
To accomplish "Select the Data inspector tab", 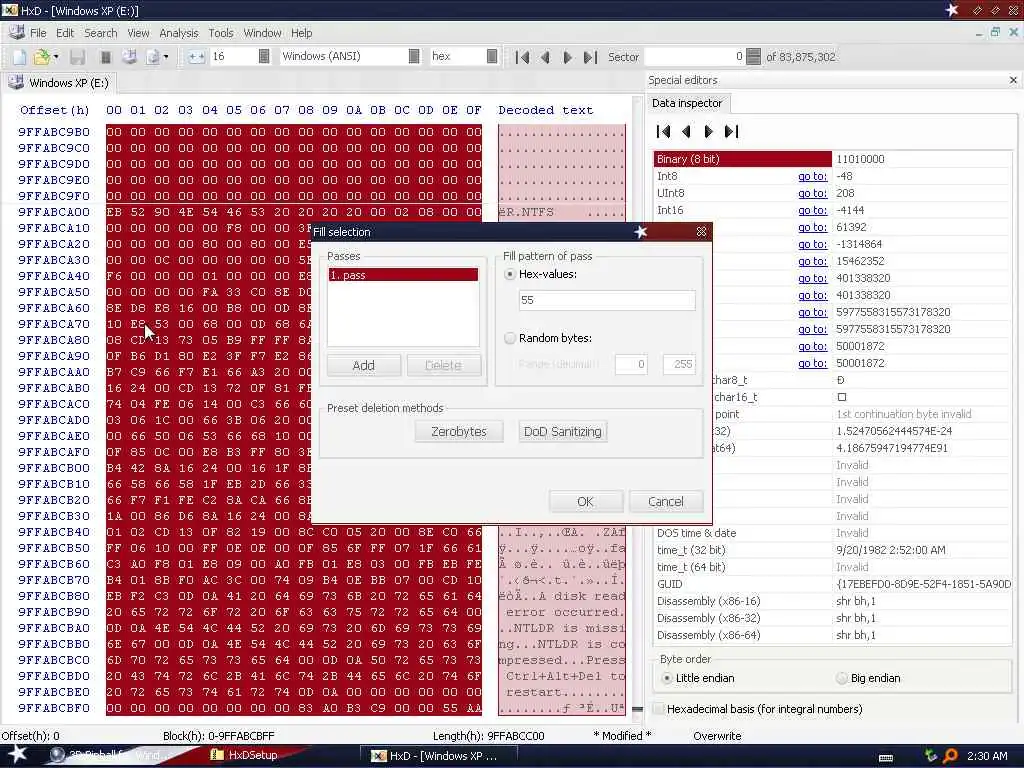I will pyautogui.click(x=687, y=103).
